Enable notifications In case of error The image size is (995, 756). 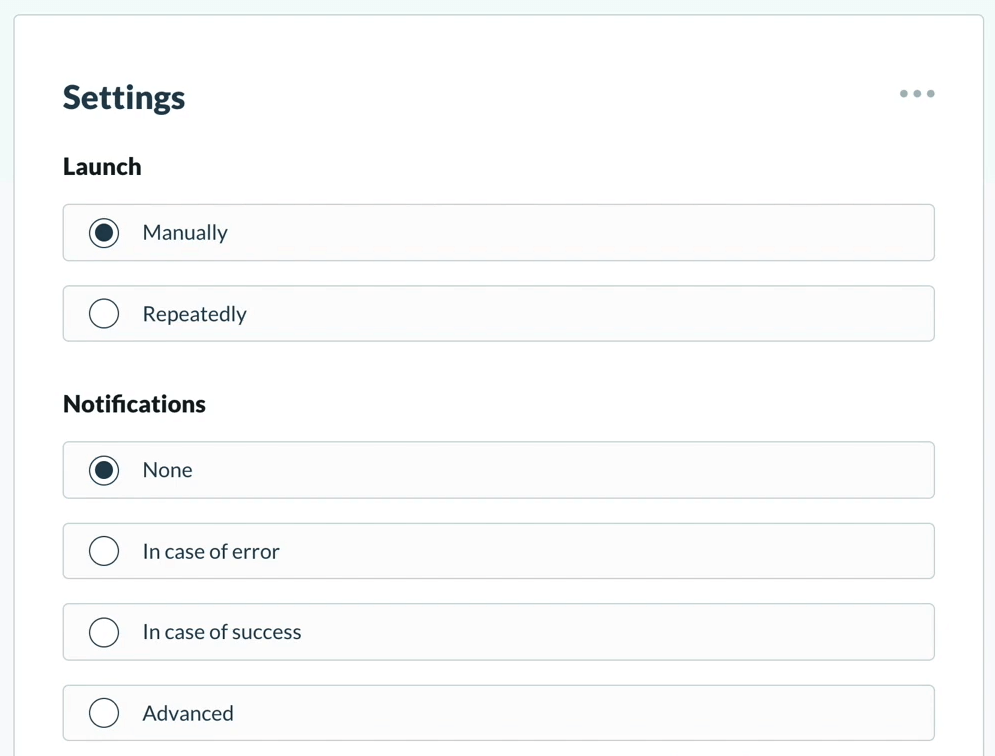point(498,551)
